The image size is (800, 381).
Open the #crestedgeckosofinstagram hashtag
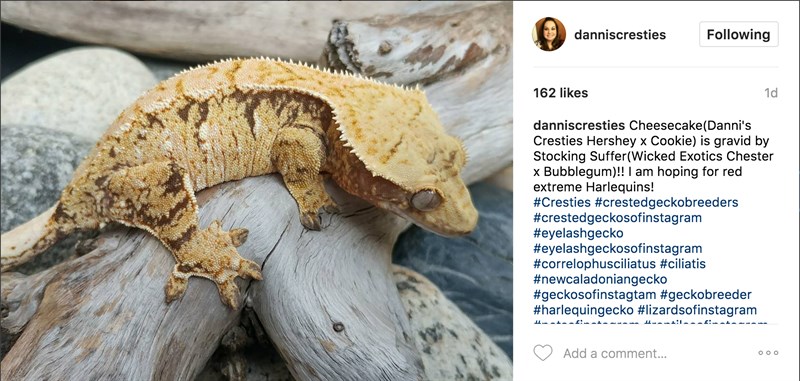(x=617, y=218)
